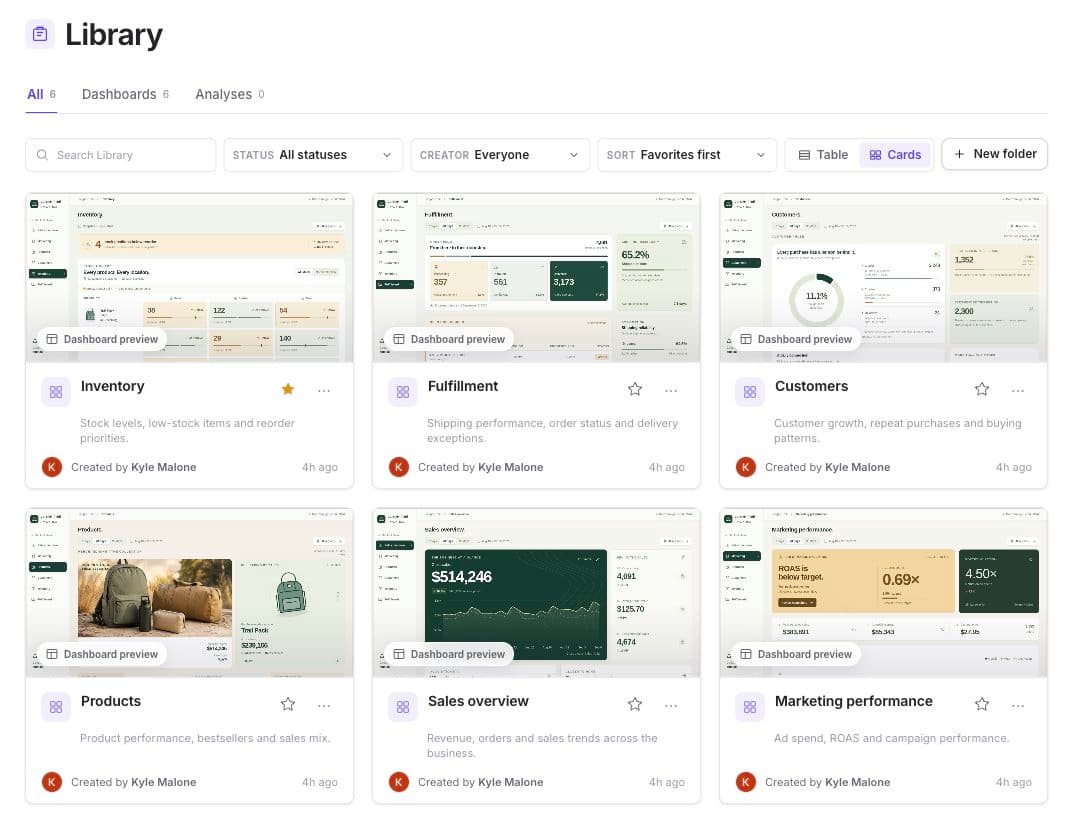Click the magnifier icon in Search Library
Image resolution: width=1080 pixels, height=828 pixels.
coord(42,155)
